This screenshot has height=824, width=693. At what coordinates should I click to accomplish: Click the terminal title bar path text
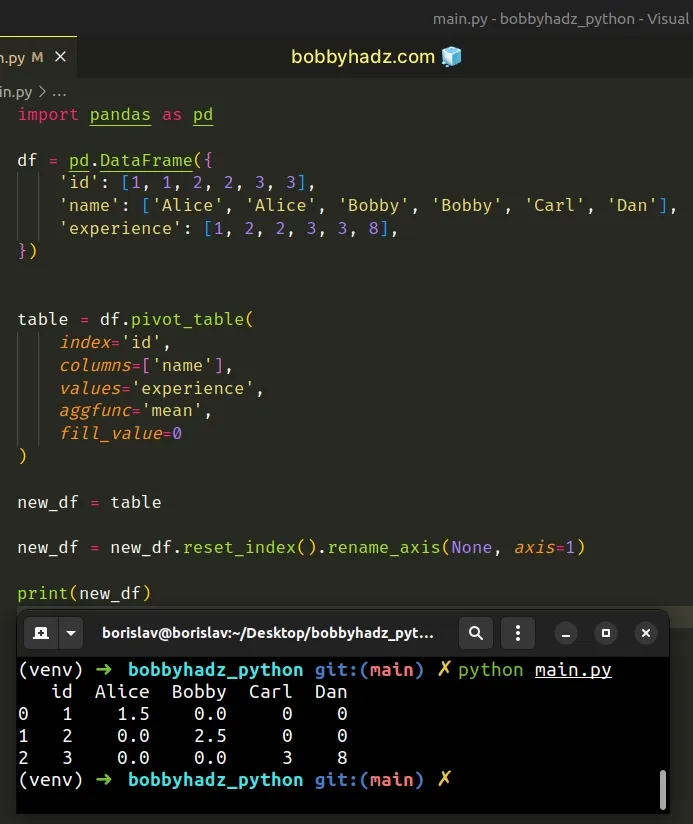(268, 633)
